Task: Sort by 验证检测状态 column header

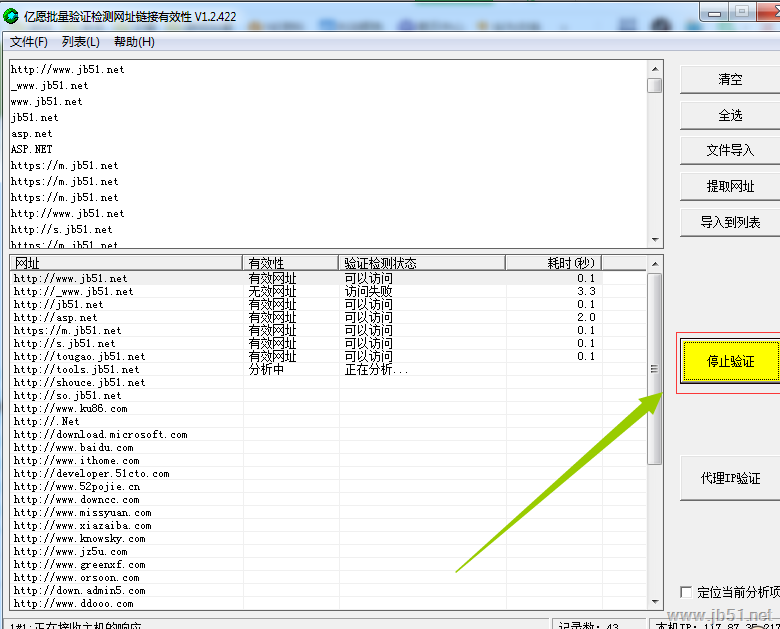Action: click(x=422, y=263)
